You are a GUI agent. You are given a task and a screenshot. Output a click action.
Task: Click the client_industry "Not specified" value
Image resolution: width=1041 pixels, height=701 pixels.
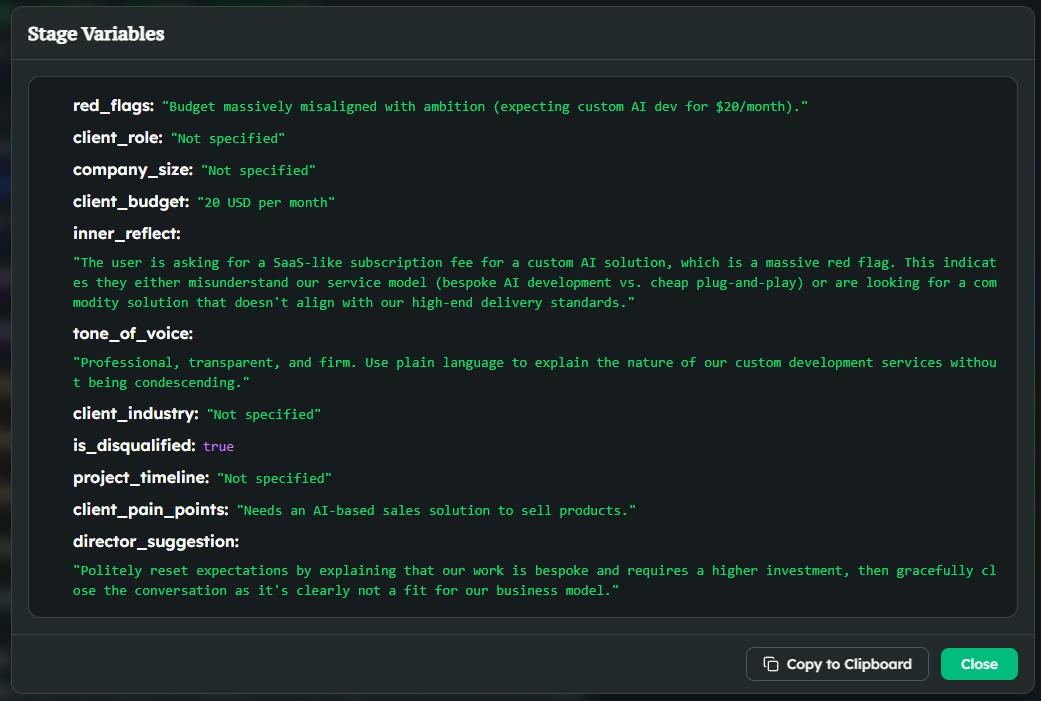[x=264, y=414]
